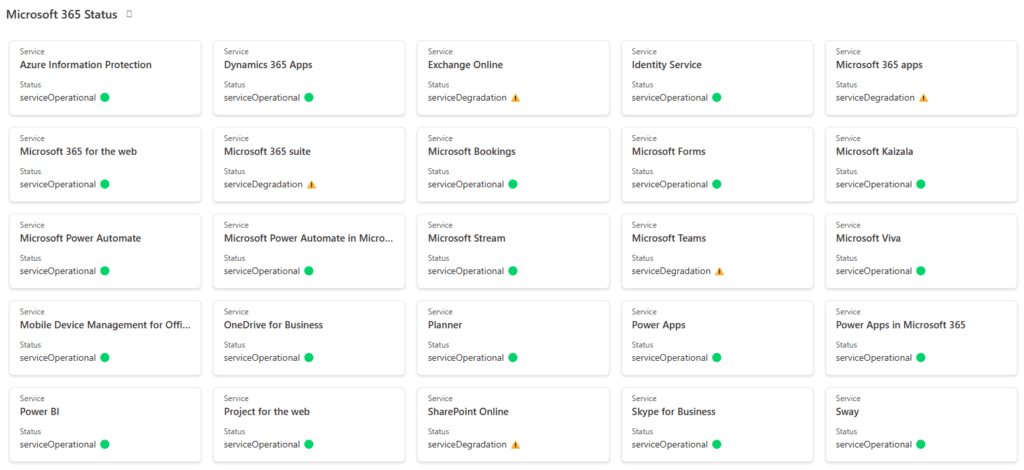Viewport: 1024px width, 470px height.
Task: Select the Microsoft Viva service name
Action: pyautogui.click(x=868, y=238)
